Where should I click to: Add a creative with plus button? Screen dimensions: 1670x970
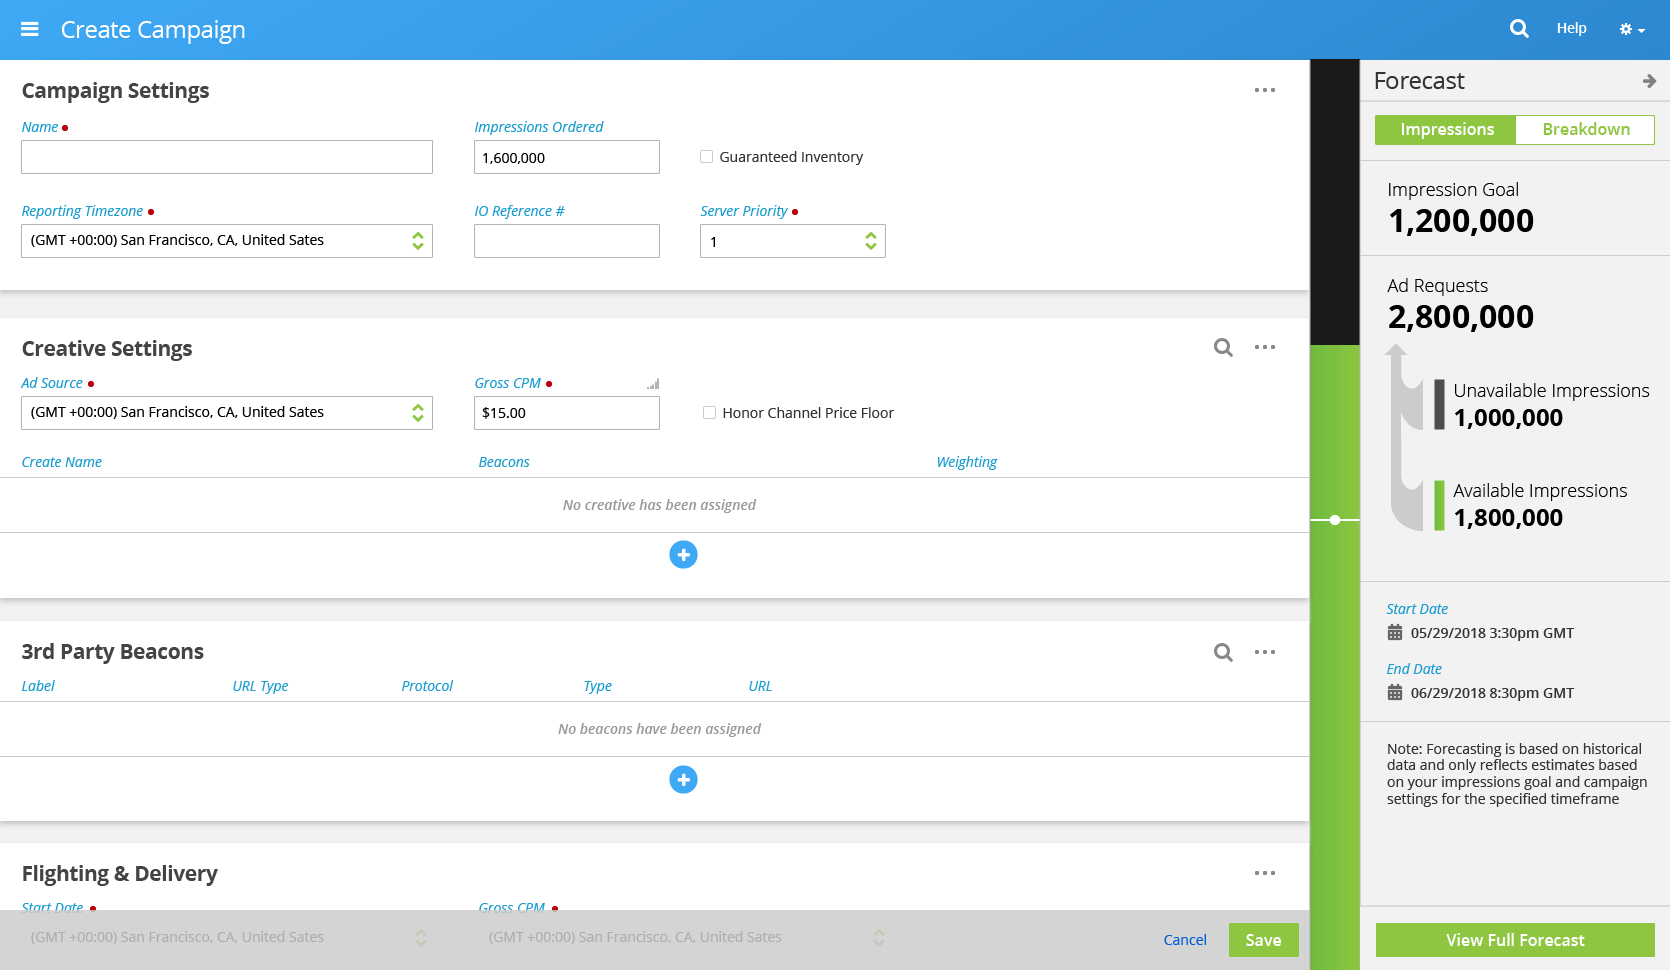click(x=683, y=554)
